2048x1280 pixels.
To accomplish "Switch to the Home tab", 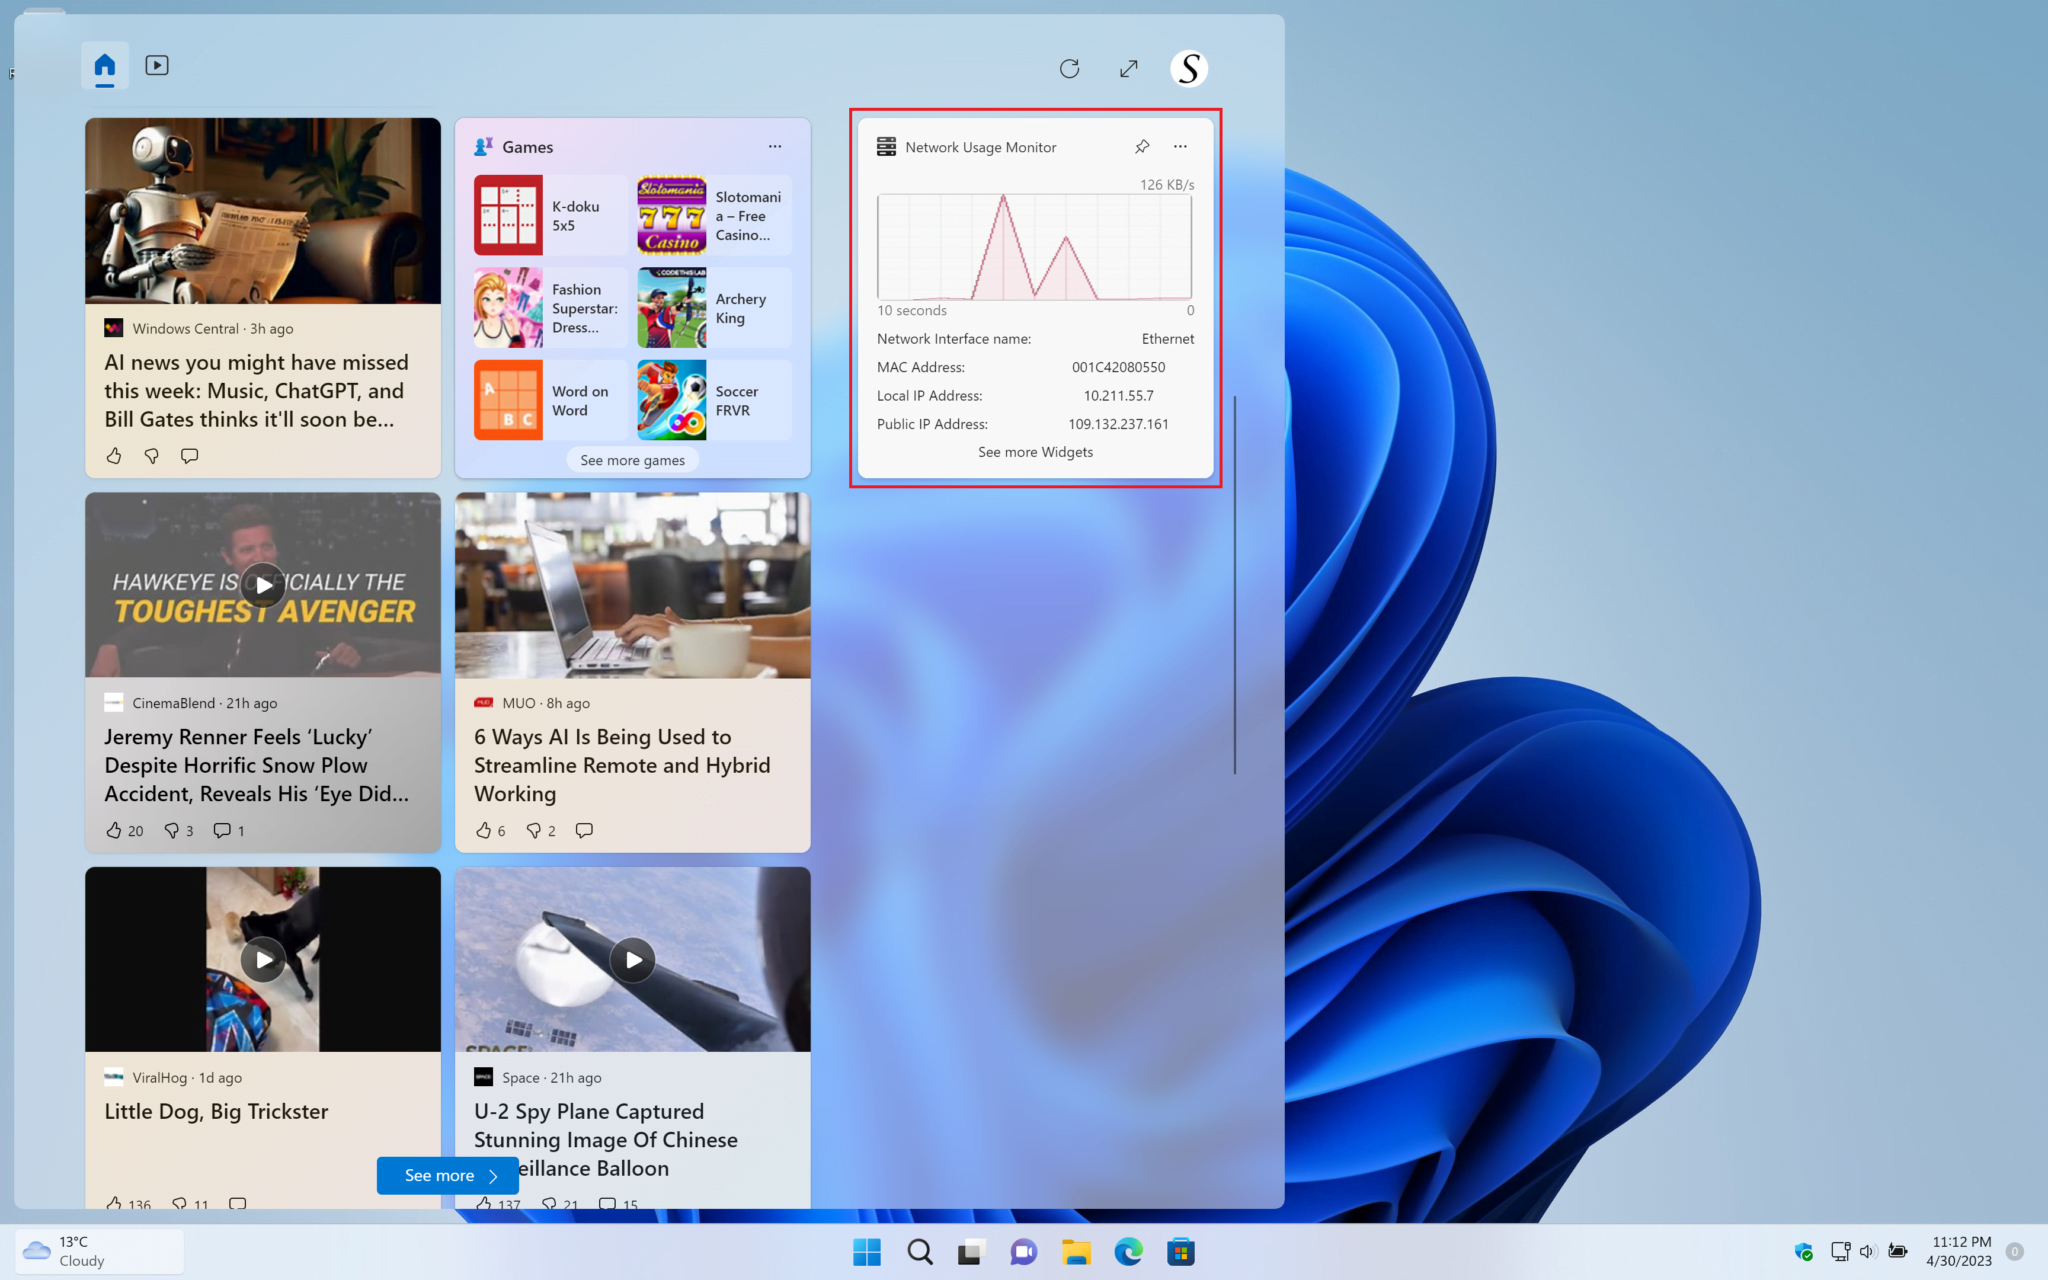I will coord(104,64).
